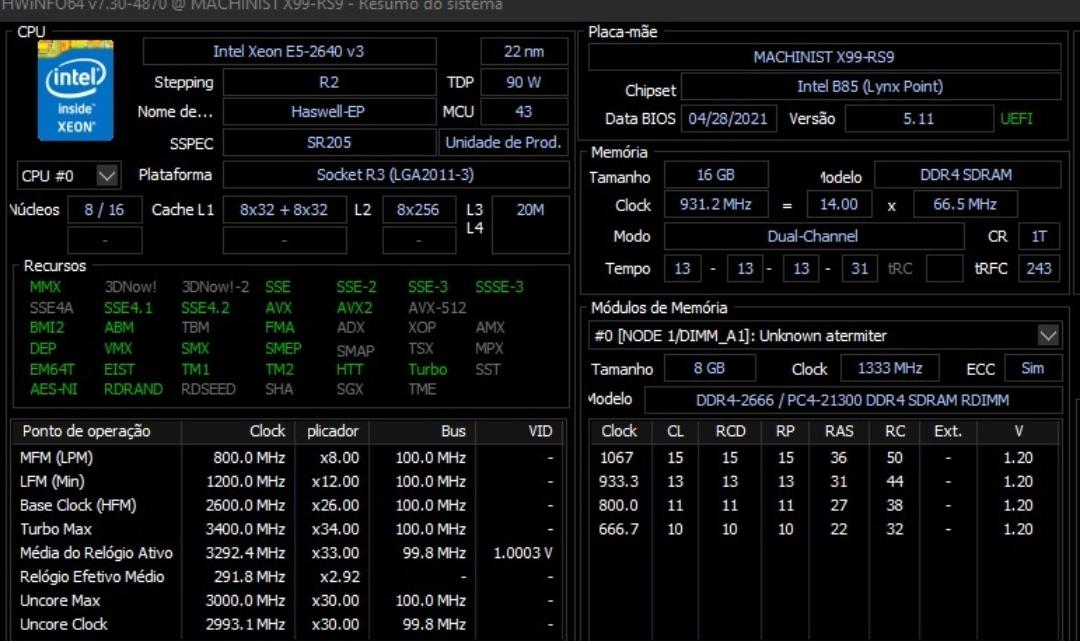The image size is (1080, 641).
Task: Select the Relógio Efetivo Médio row
Action: point(289,577)
